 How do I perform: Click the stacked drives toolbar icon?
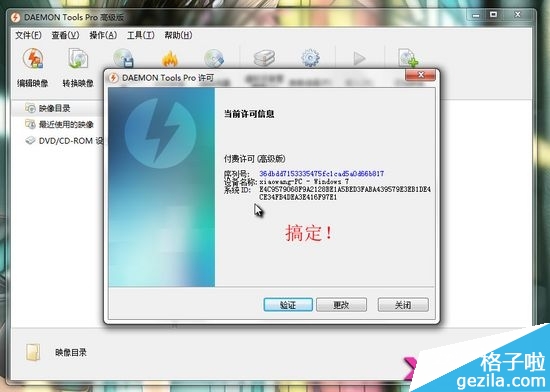click(264, 58)
